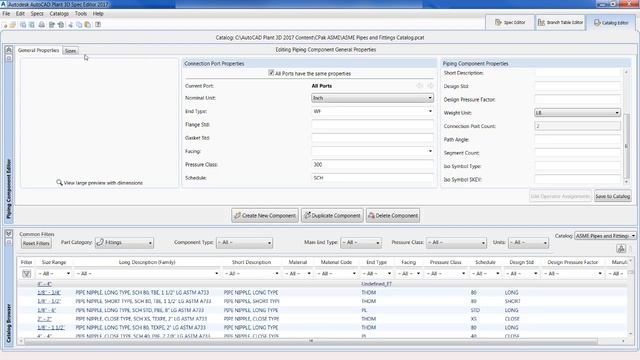This screenshot has width=640, height=360.
Task: Switch to the Branch Table Editor tab
Action: coord(560,22)
